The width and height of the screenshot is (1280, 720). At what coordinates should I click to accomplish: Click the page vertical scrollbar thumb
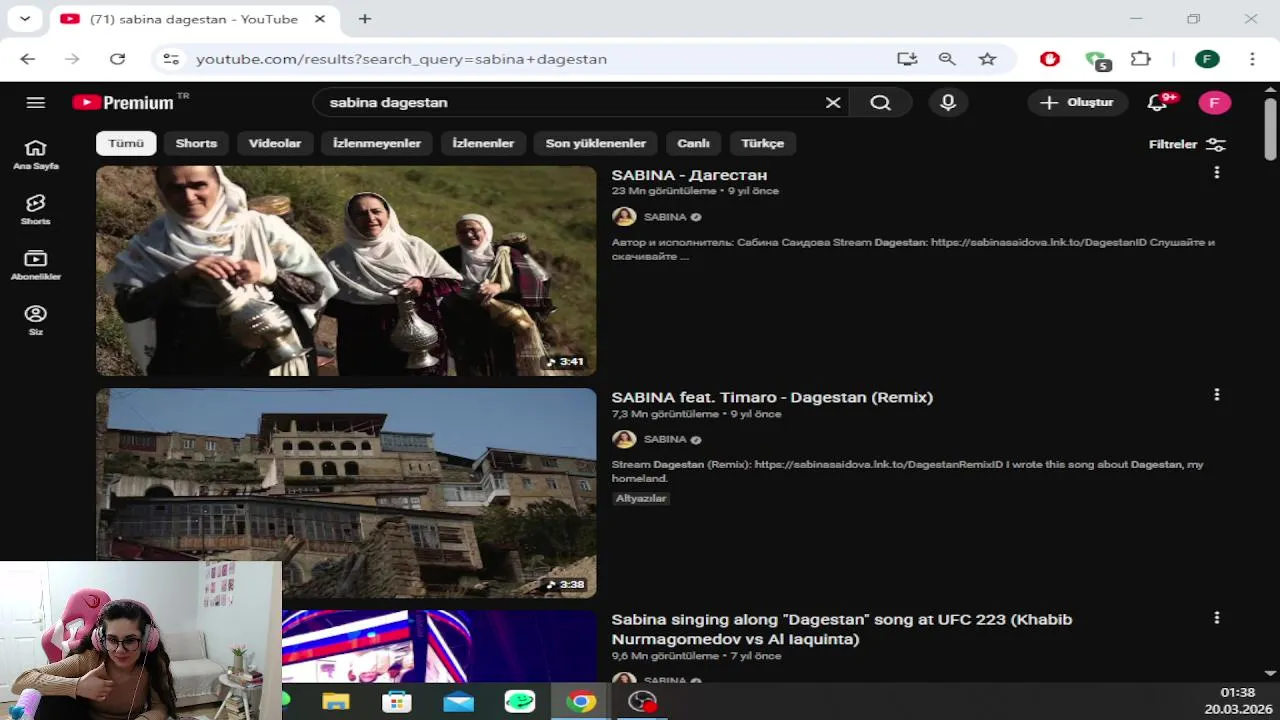[1270, 128]
